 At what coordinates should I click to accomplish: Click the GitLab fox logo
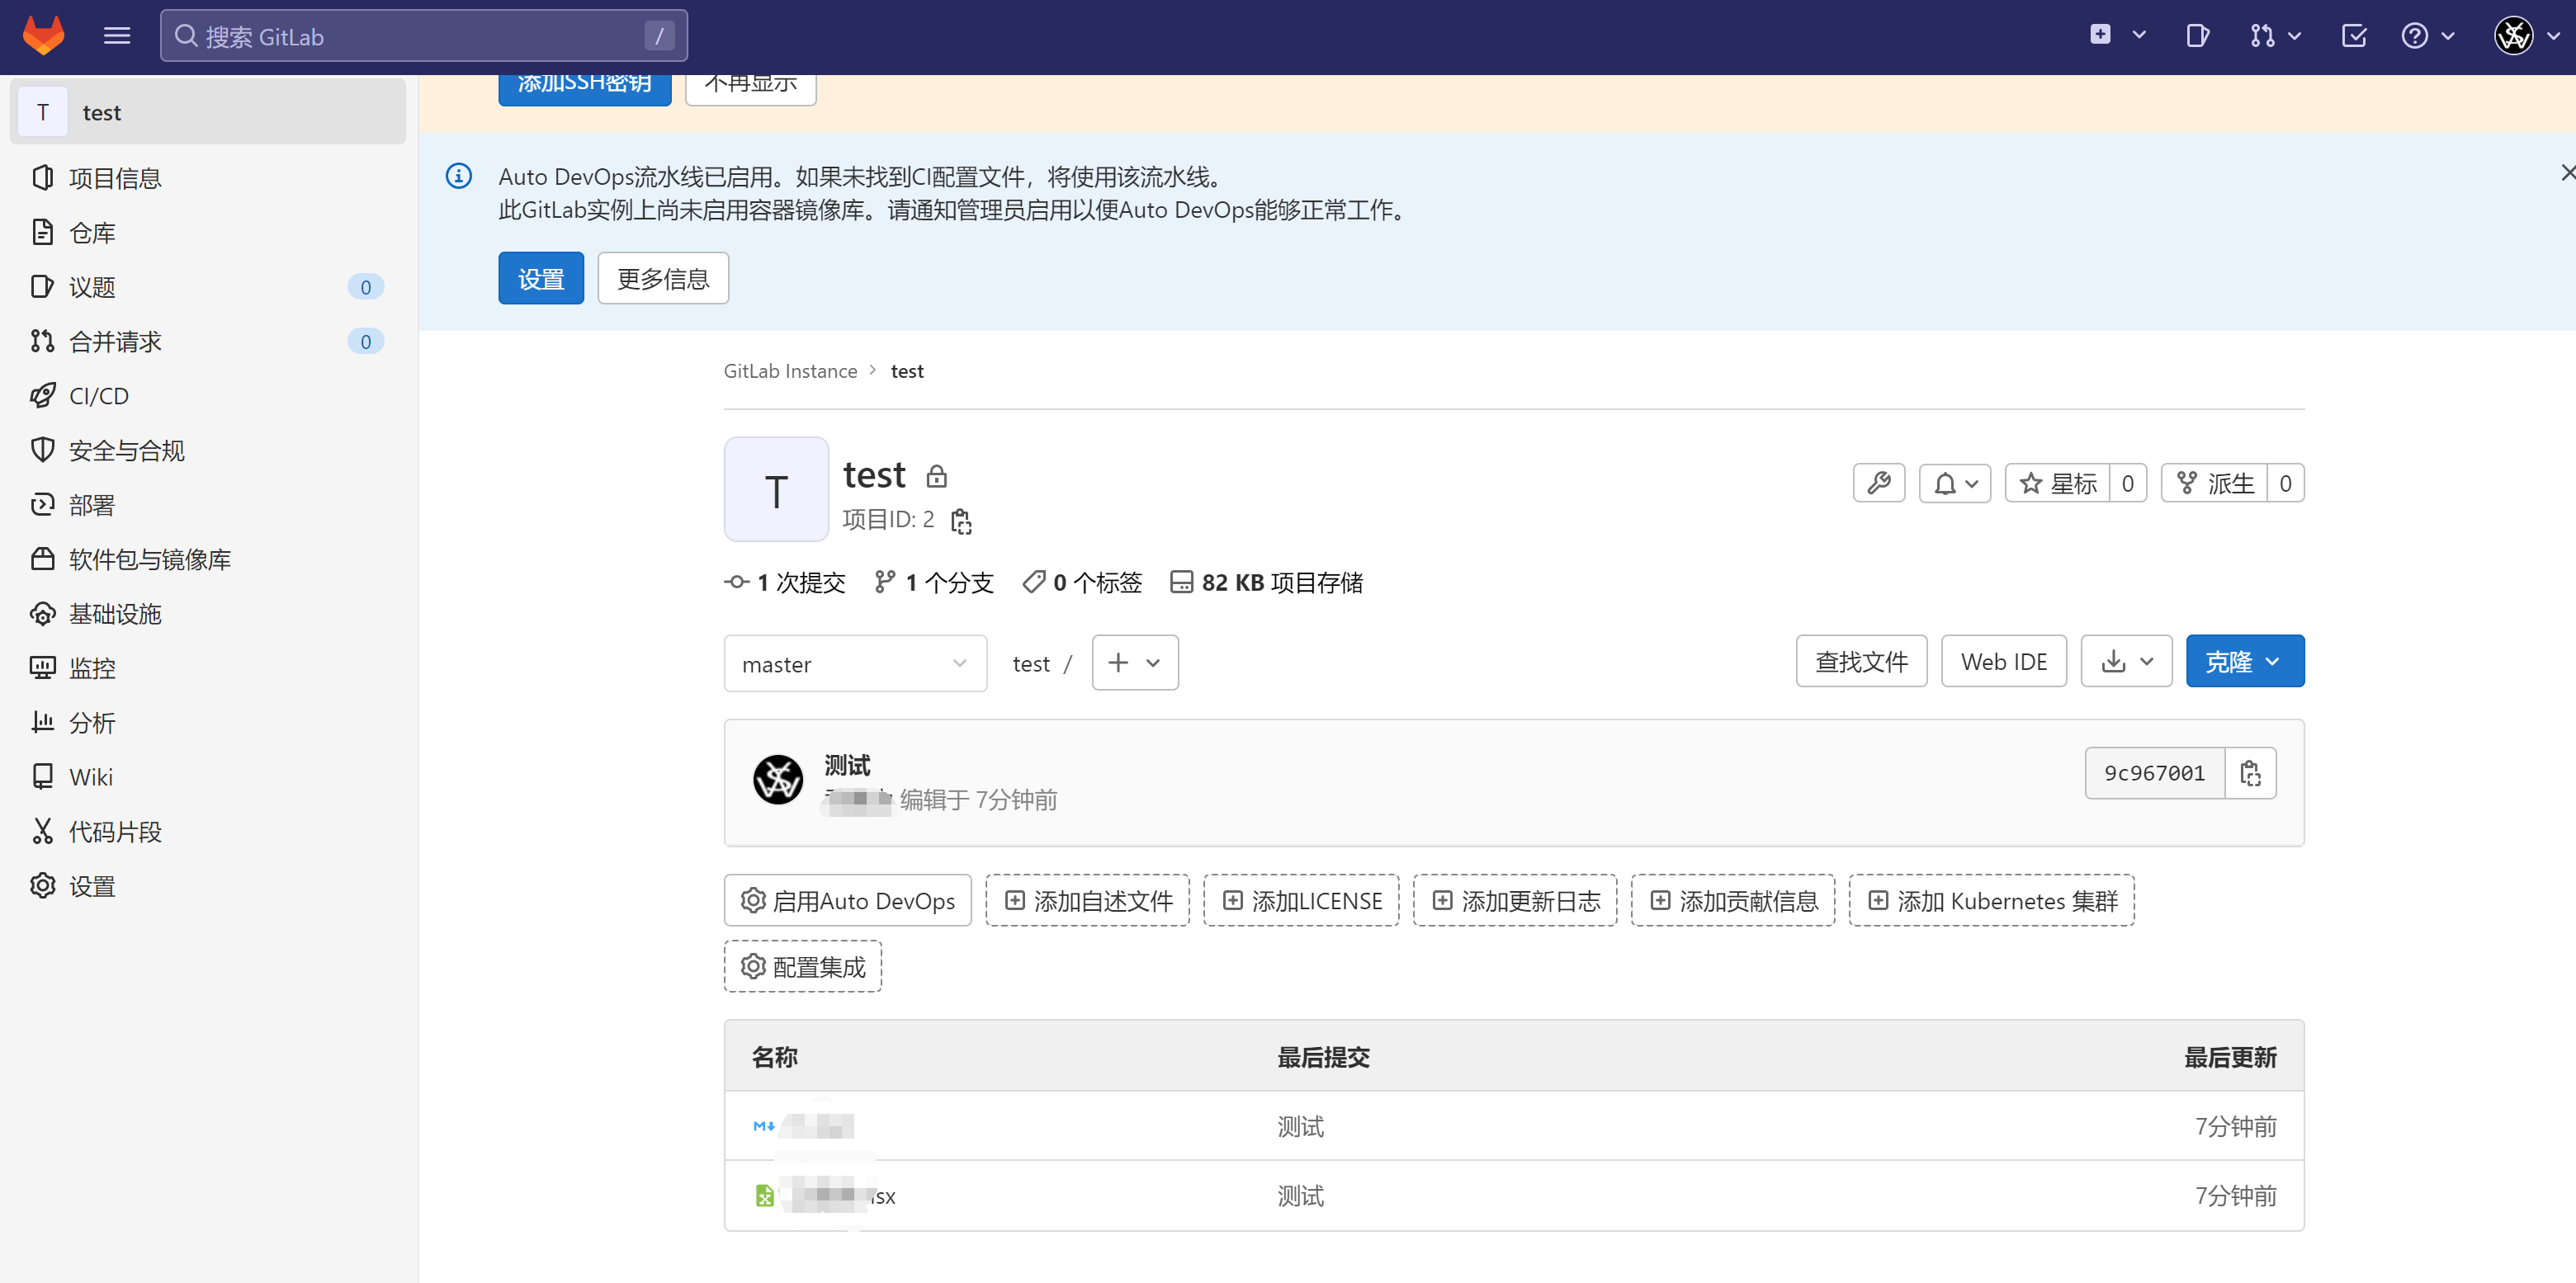(43, 36)
